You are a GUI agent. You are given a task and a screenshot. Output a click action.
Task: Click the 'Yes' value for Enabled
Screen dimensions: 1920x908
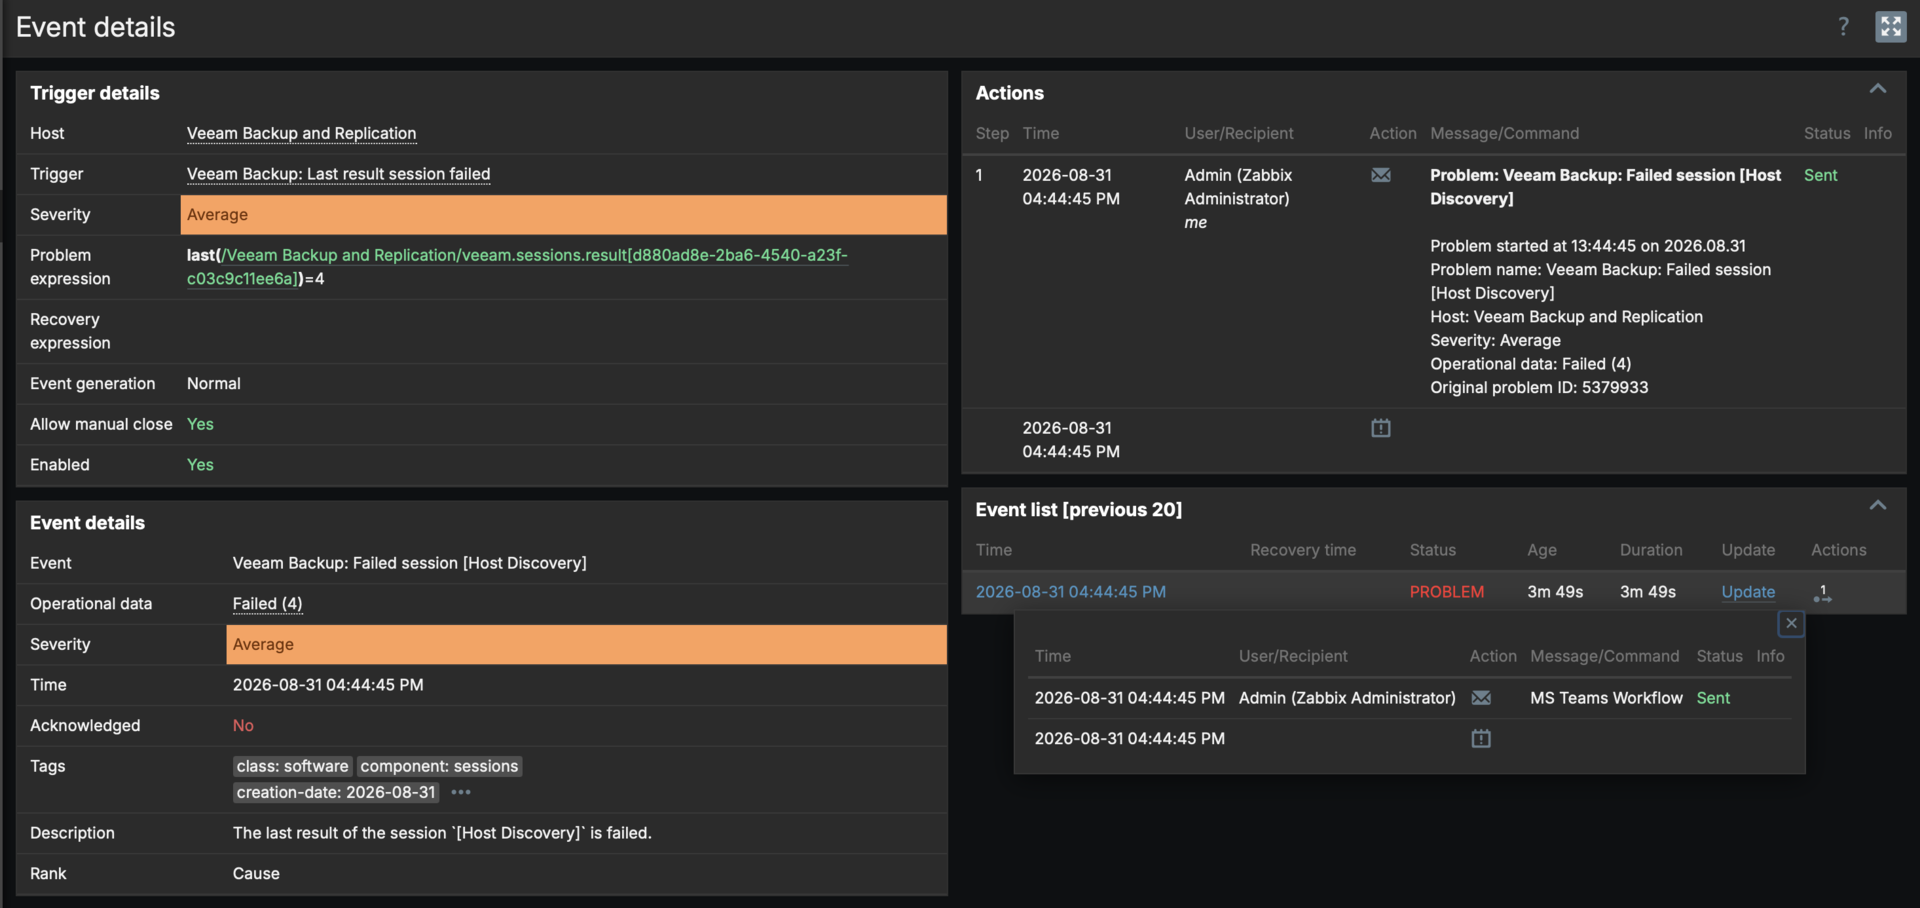point(200,465)
